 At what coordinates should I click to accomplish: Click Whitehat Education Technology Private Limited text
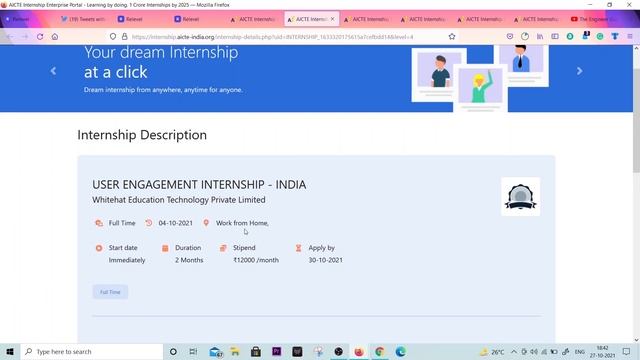click(x=179, y=200)
